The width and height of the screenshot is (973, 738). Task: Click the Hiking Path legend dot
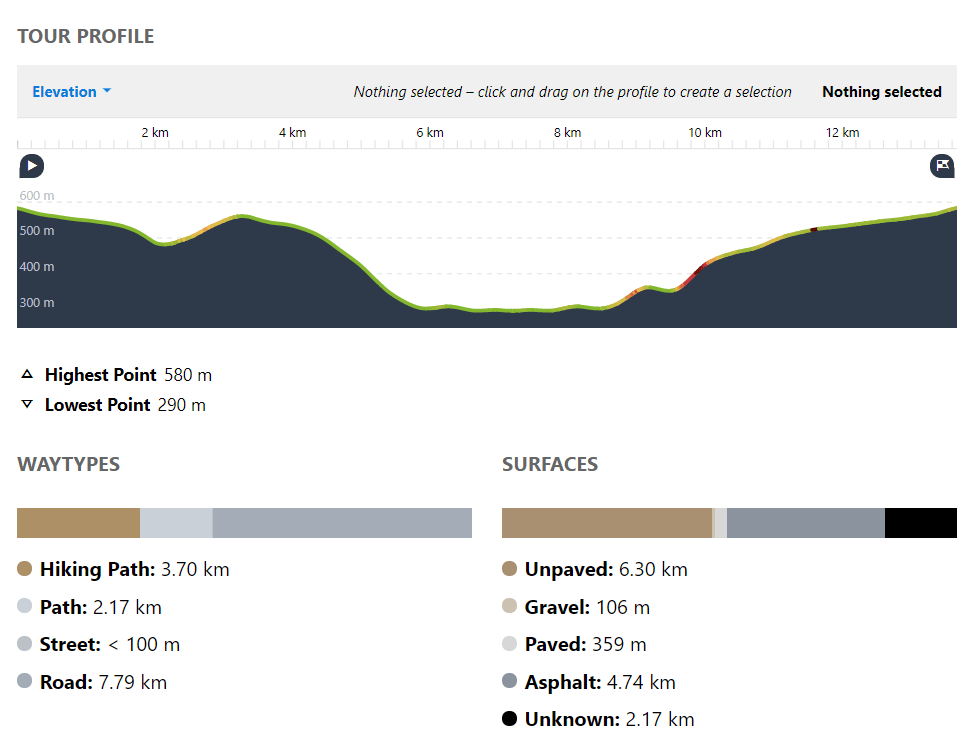25,569
